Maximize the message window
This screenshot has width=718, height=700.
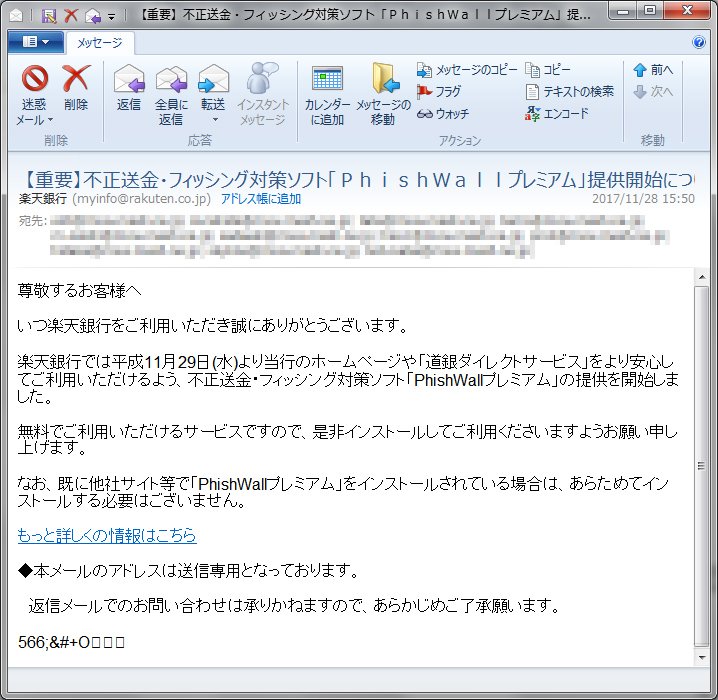(649, 11)
